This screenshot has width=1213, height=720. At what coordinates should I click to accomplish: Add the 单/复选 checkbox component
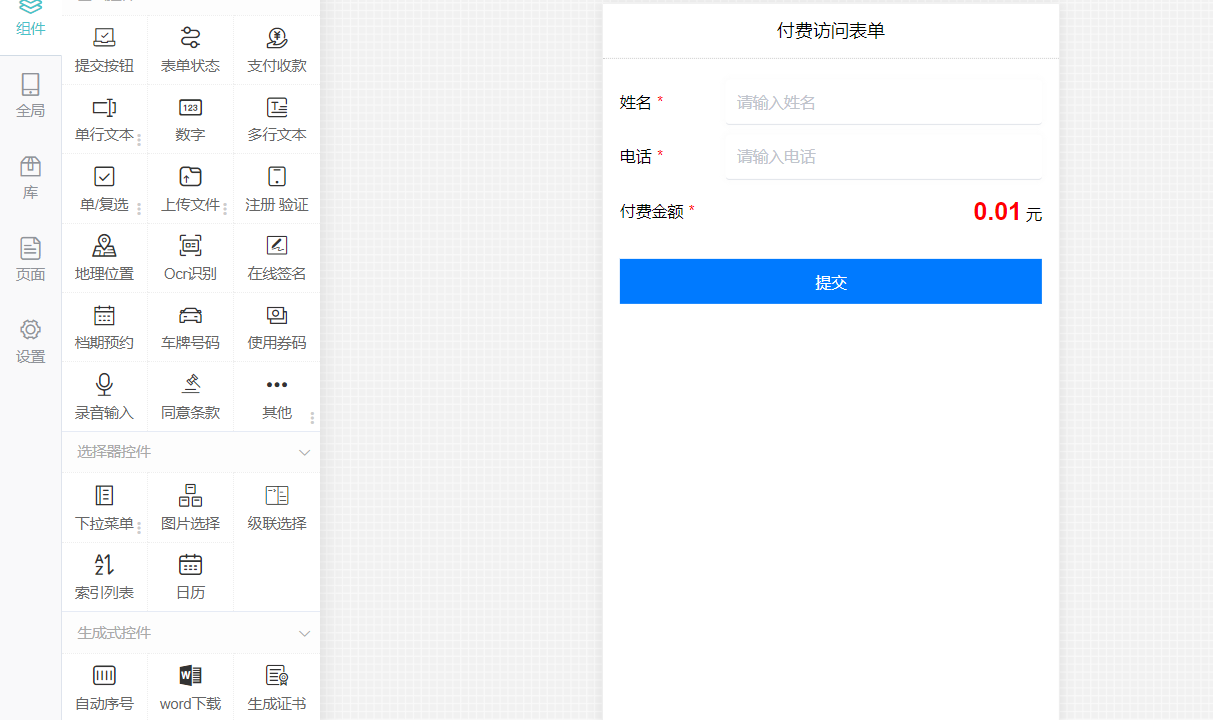click(x=104, y=178)
